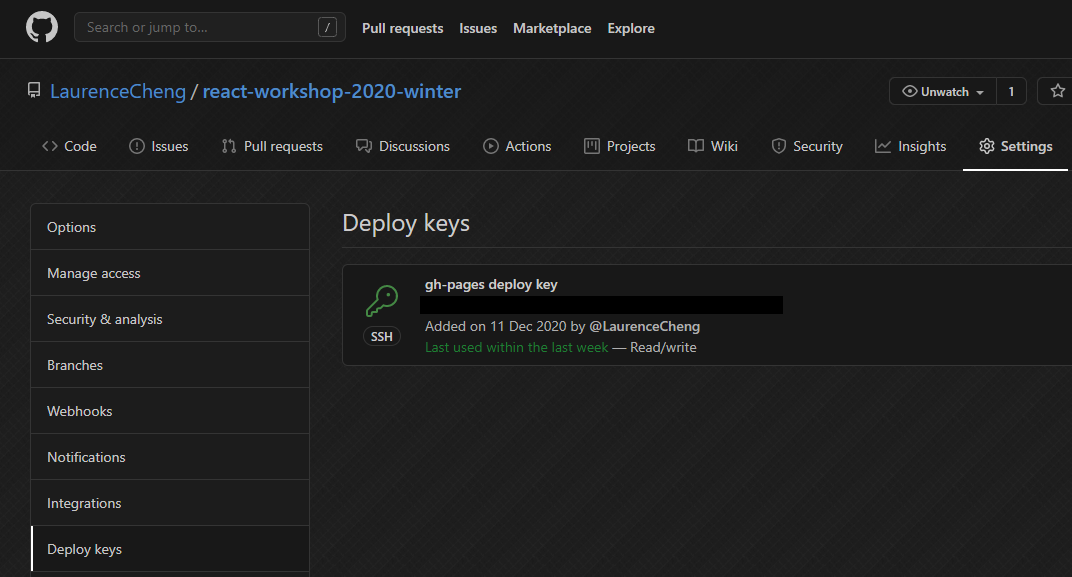Image resolution: width=1072 pixels, height=577 pixels.
Task: Click the repository book icon
Action: click(x=34, y=90)
